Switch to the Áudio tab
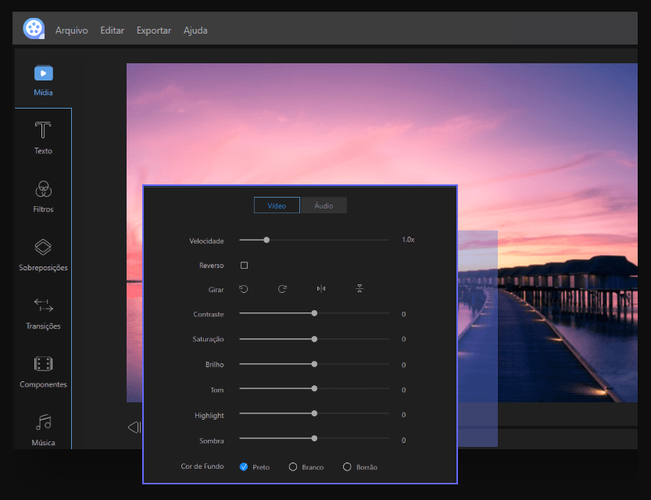This screenshot has width=651, height=500. click(323, 205)
